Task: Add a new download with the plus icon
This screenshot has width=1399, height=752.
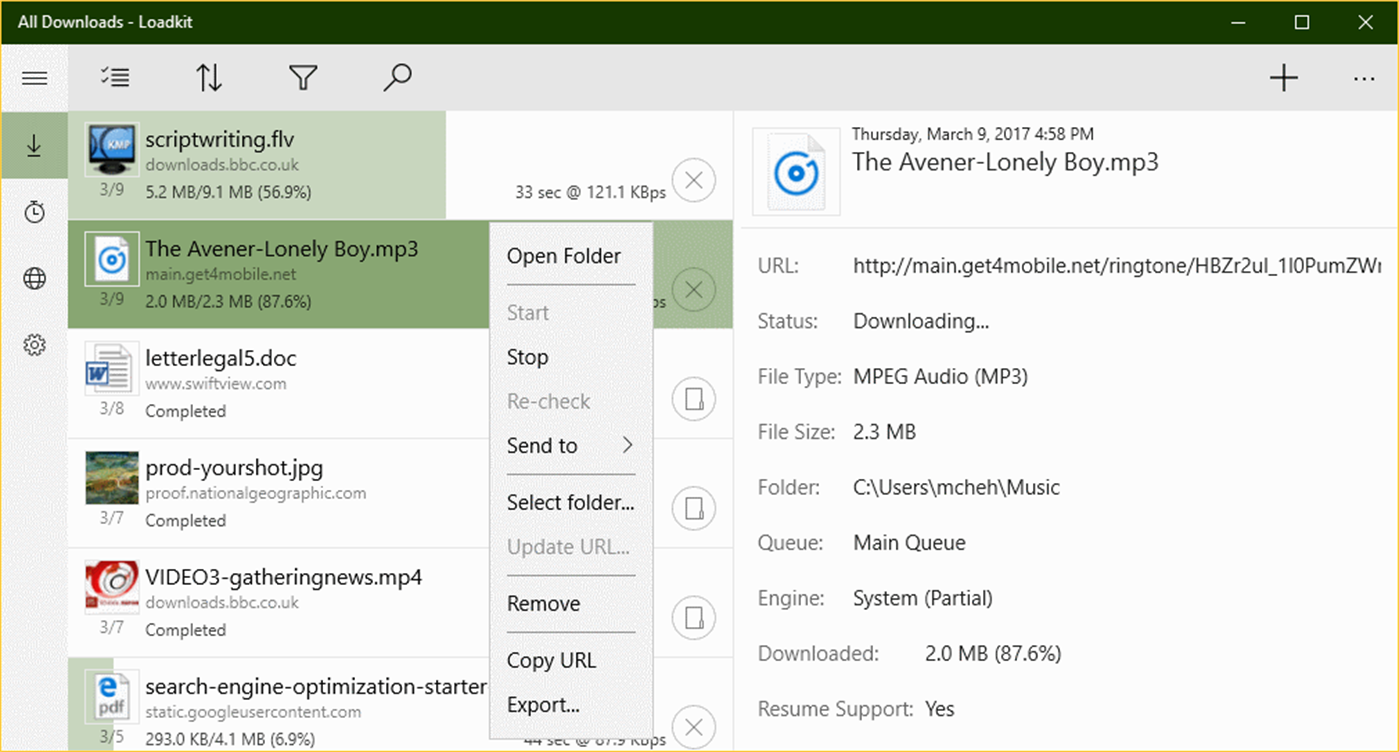Action: tap(1284, 77)
